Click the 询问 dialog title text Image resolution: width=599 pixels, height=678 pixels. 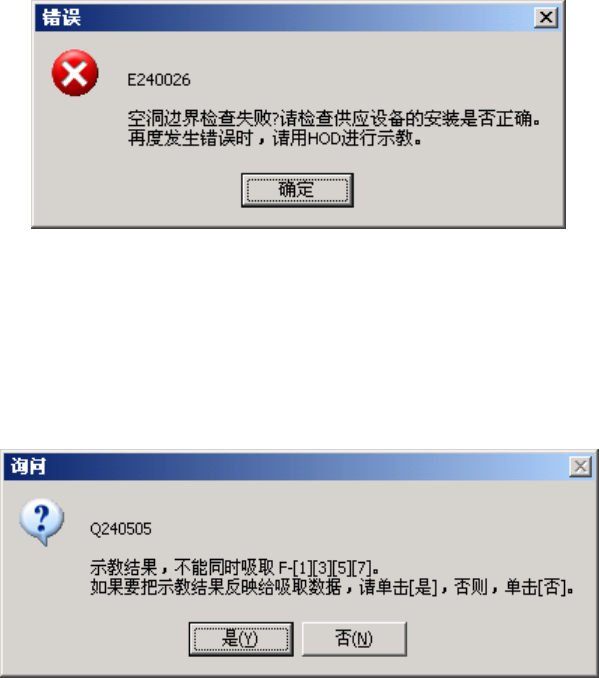[28, 467]
